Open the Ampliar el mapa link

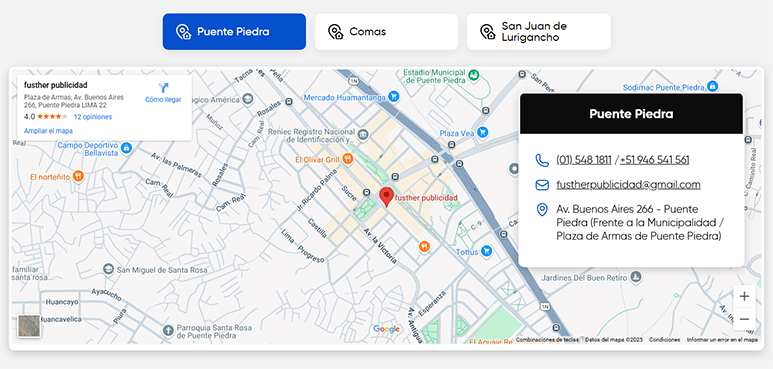pos(48,131)
